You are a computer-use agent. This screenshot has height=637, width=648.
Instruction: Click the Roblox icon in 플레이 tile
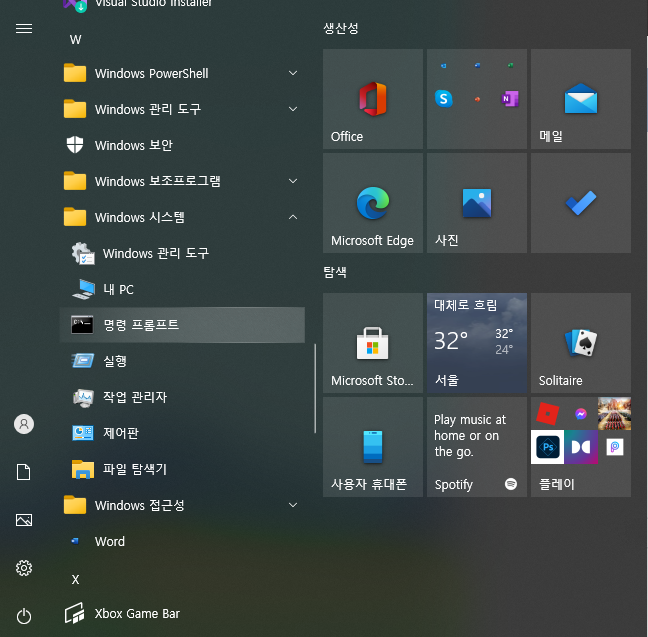click(548, 413)
